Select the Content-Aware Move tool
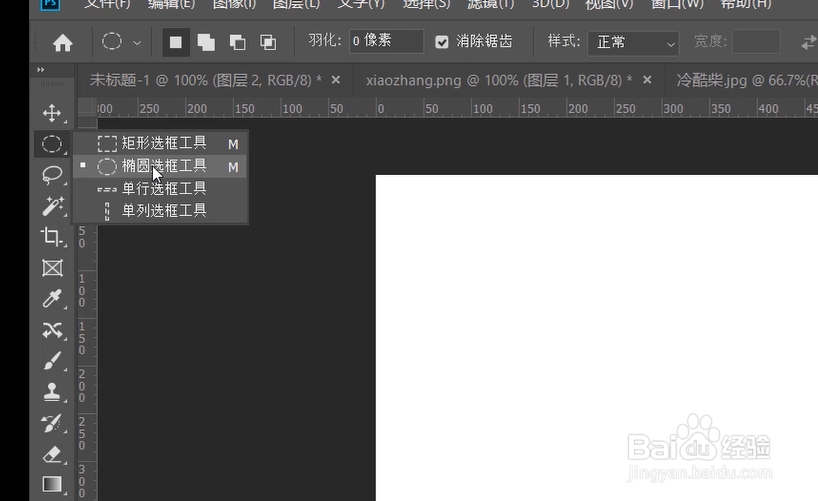The height and width of the screenshot is (501, 818). coord(52,330)
